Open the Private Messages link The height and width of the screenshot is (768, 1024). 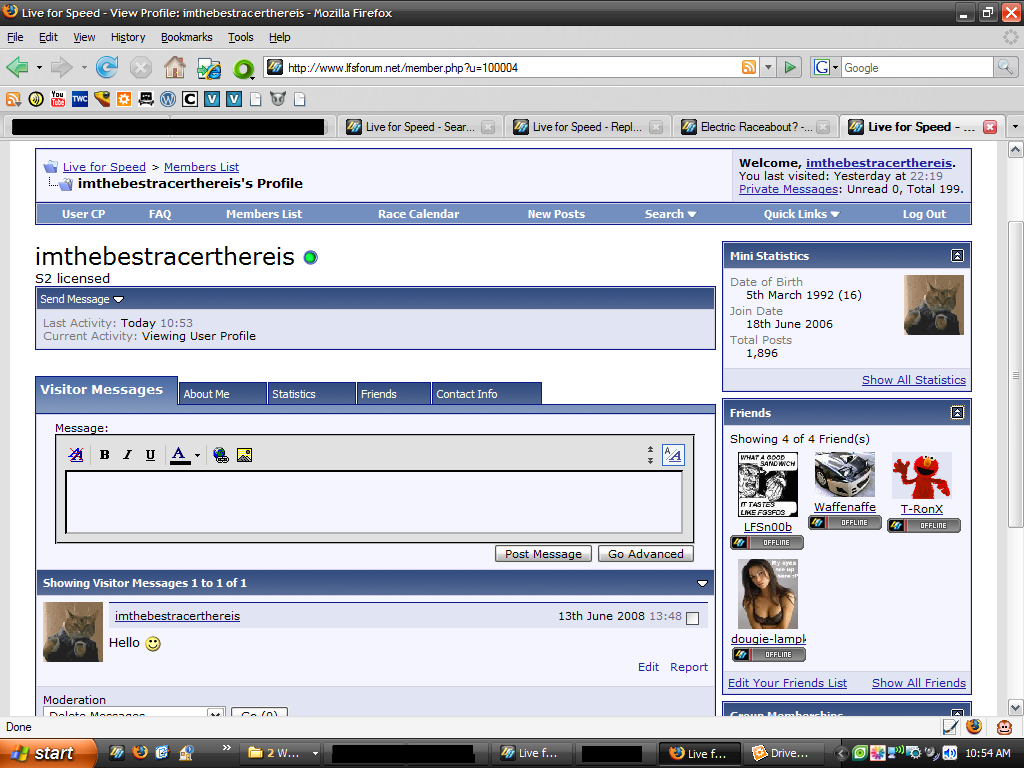pos(788,189)
